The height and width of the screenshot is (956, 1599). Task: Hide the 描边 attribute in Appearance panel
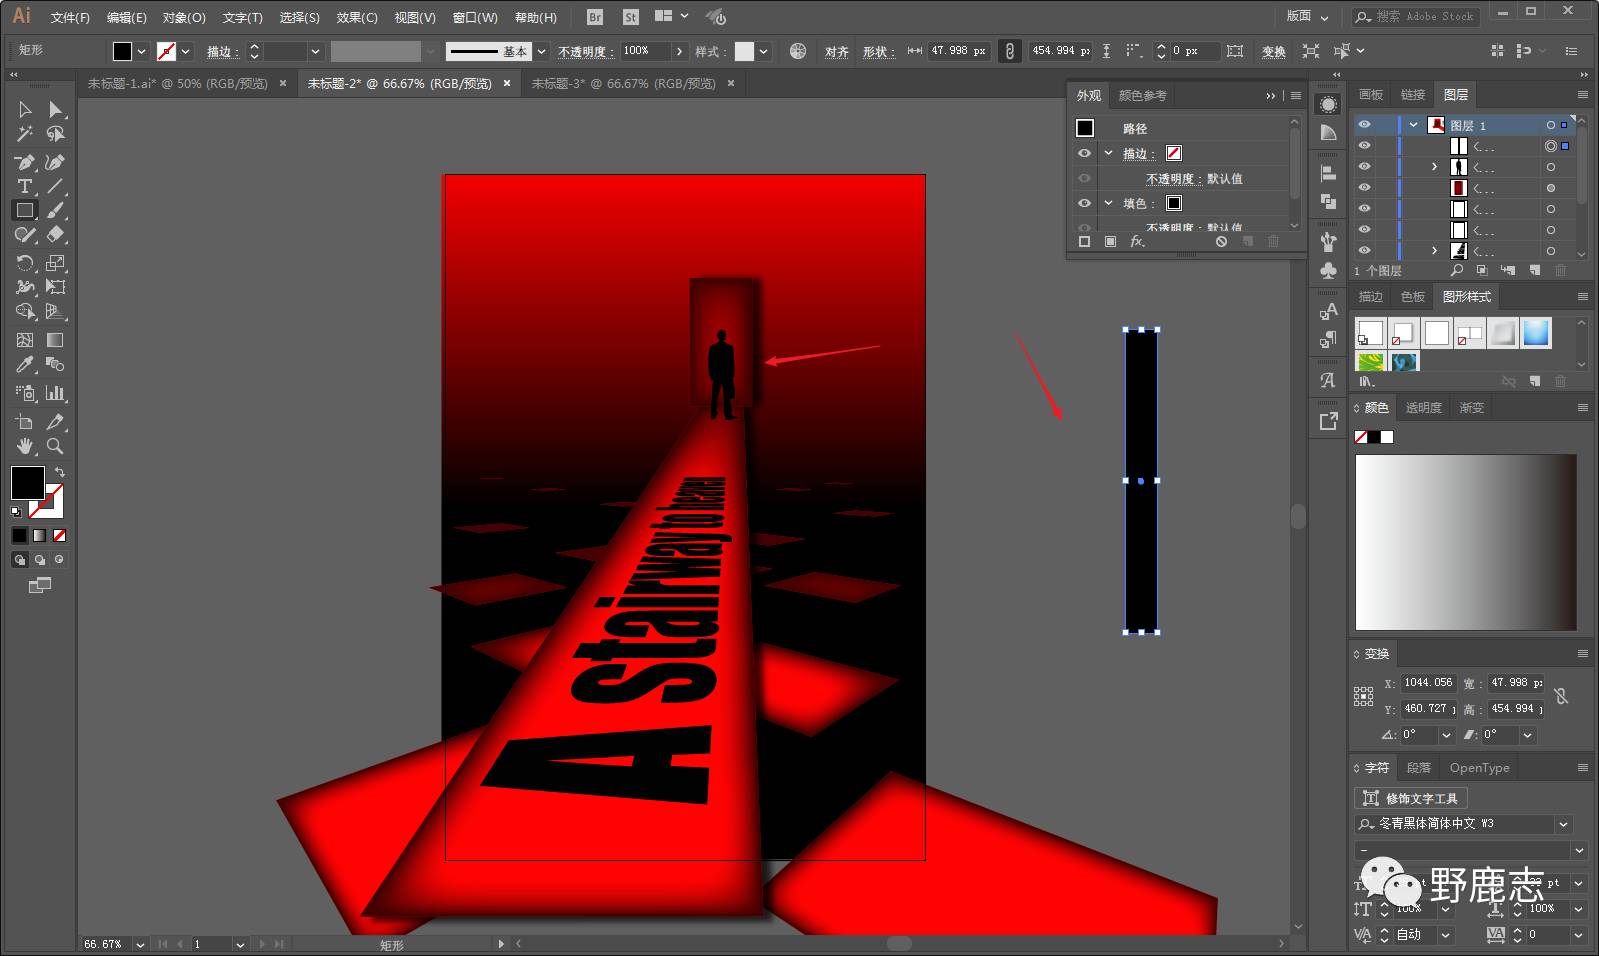point(1084,153)
